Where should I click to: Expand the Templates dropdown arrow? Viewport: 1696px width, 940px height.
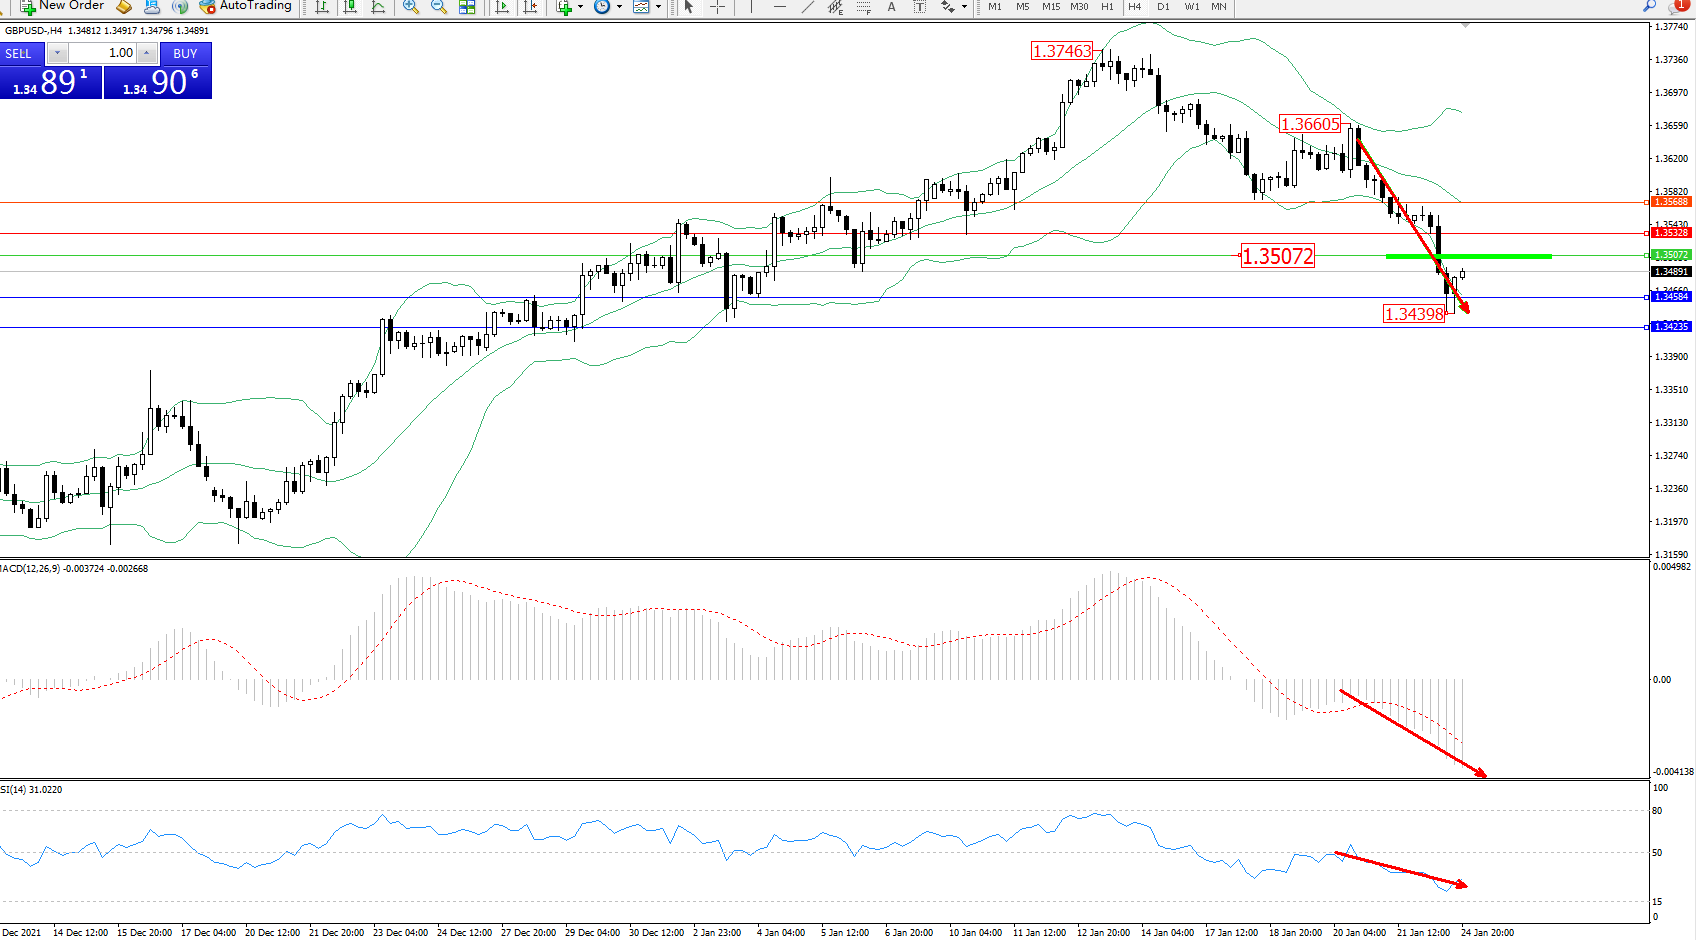[x=658, y=7]
